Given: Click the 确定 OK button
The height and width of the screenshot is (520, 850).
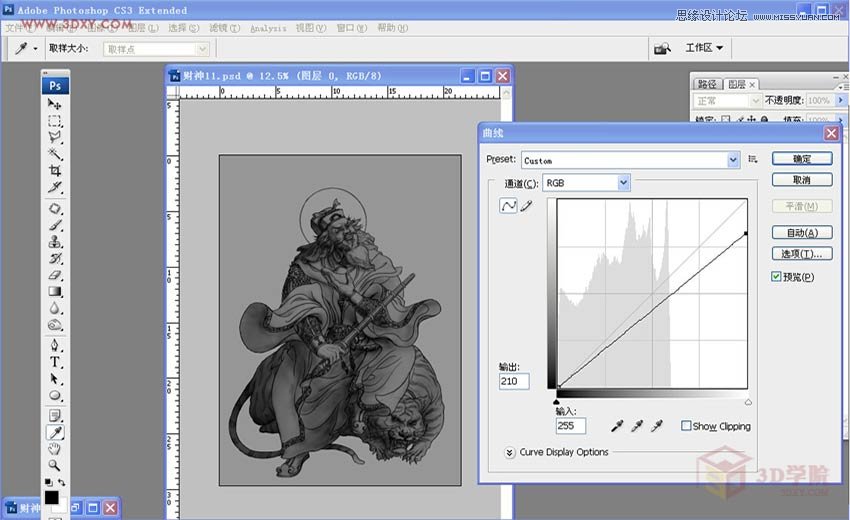Looking at the screenshot, I should tap(802, 158).
